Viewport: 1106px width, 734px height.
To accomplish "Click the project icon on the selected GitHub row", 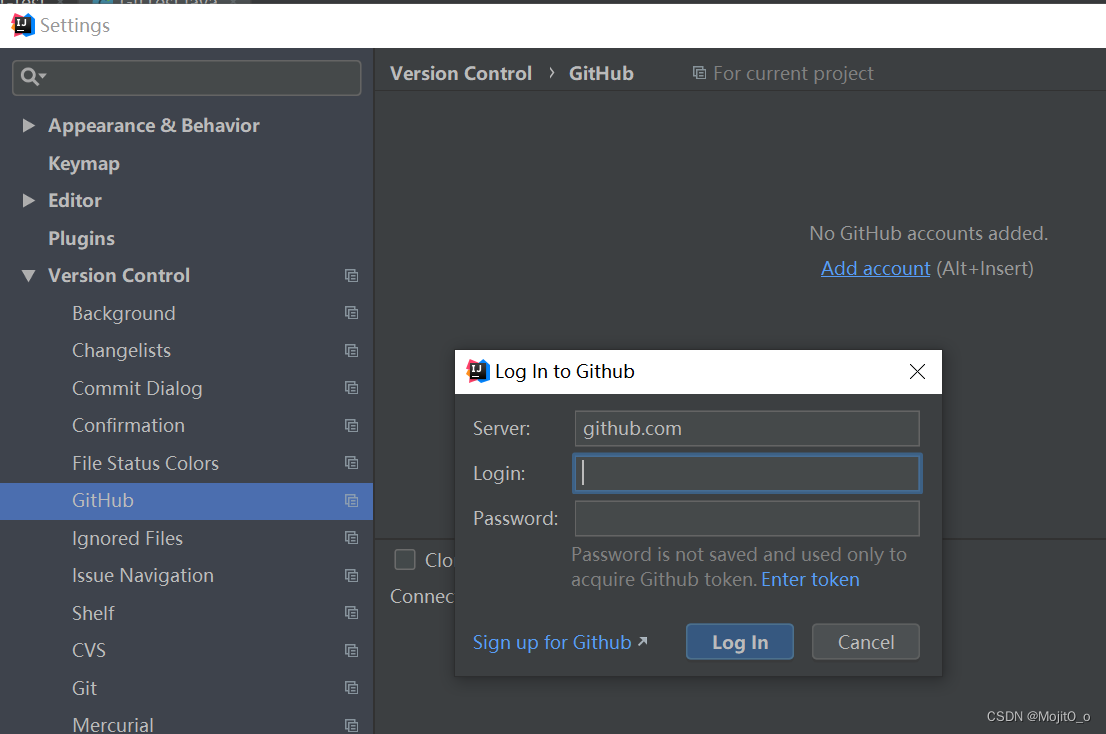I will (x=351, y=501).
